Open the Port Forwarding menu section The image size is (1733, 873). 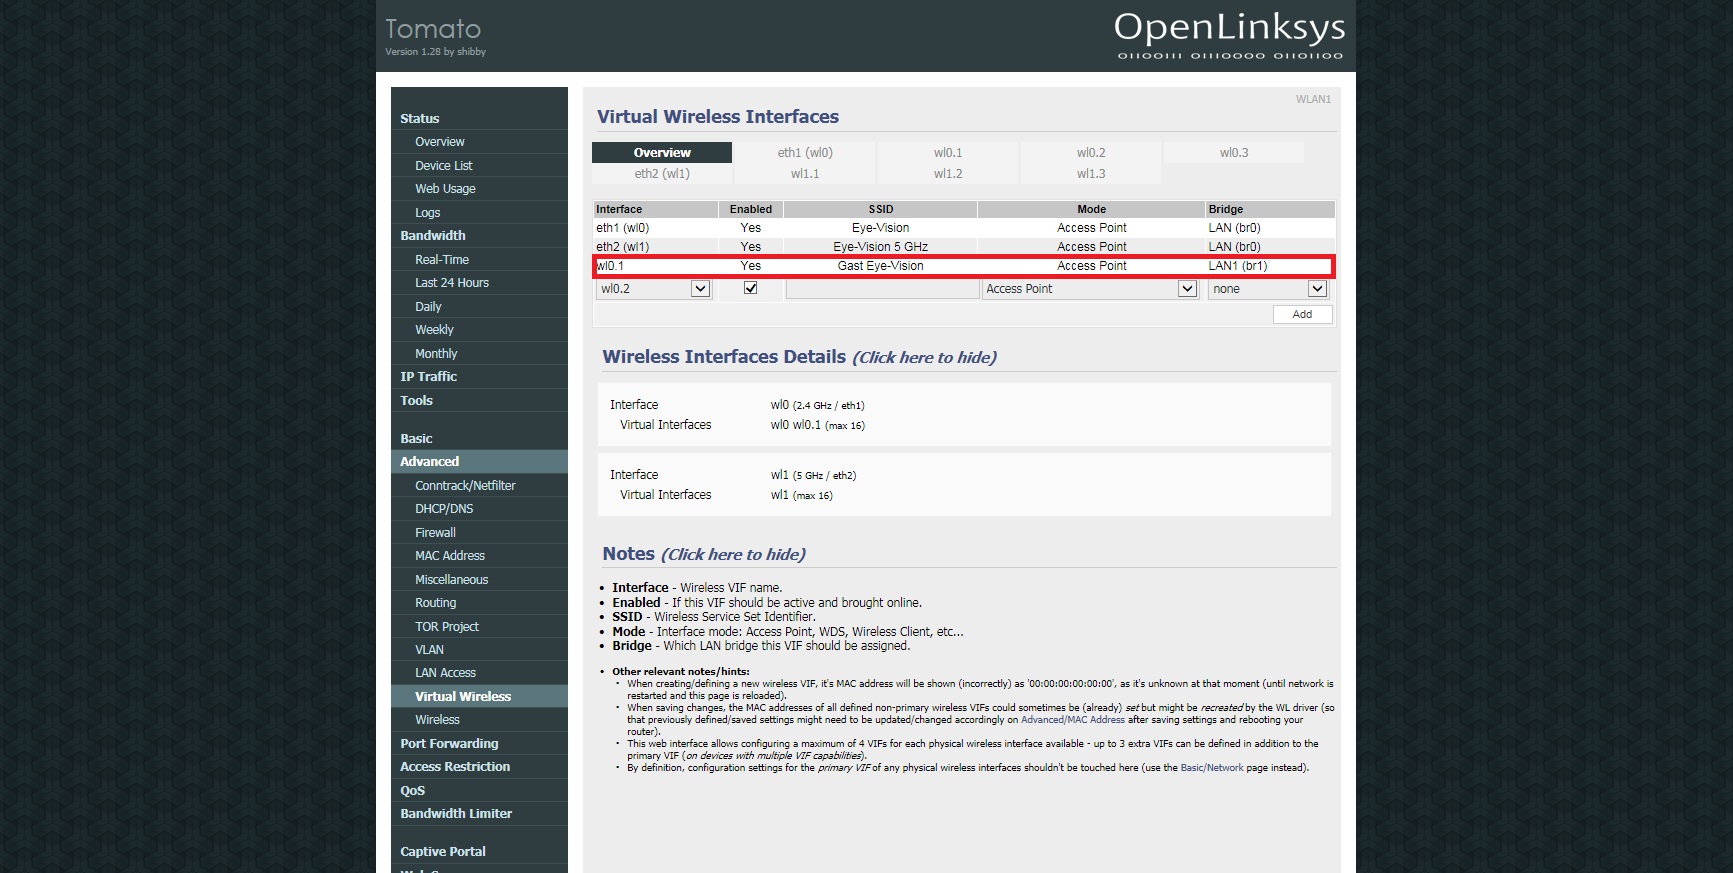[449, 744]
